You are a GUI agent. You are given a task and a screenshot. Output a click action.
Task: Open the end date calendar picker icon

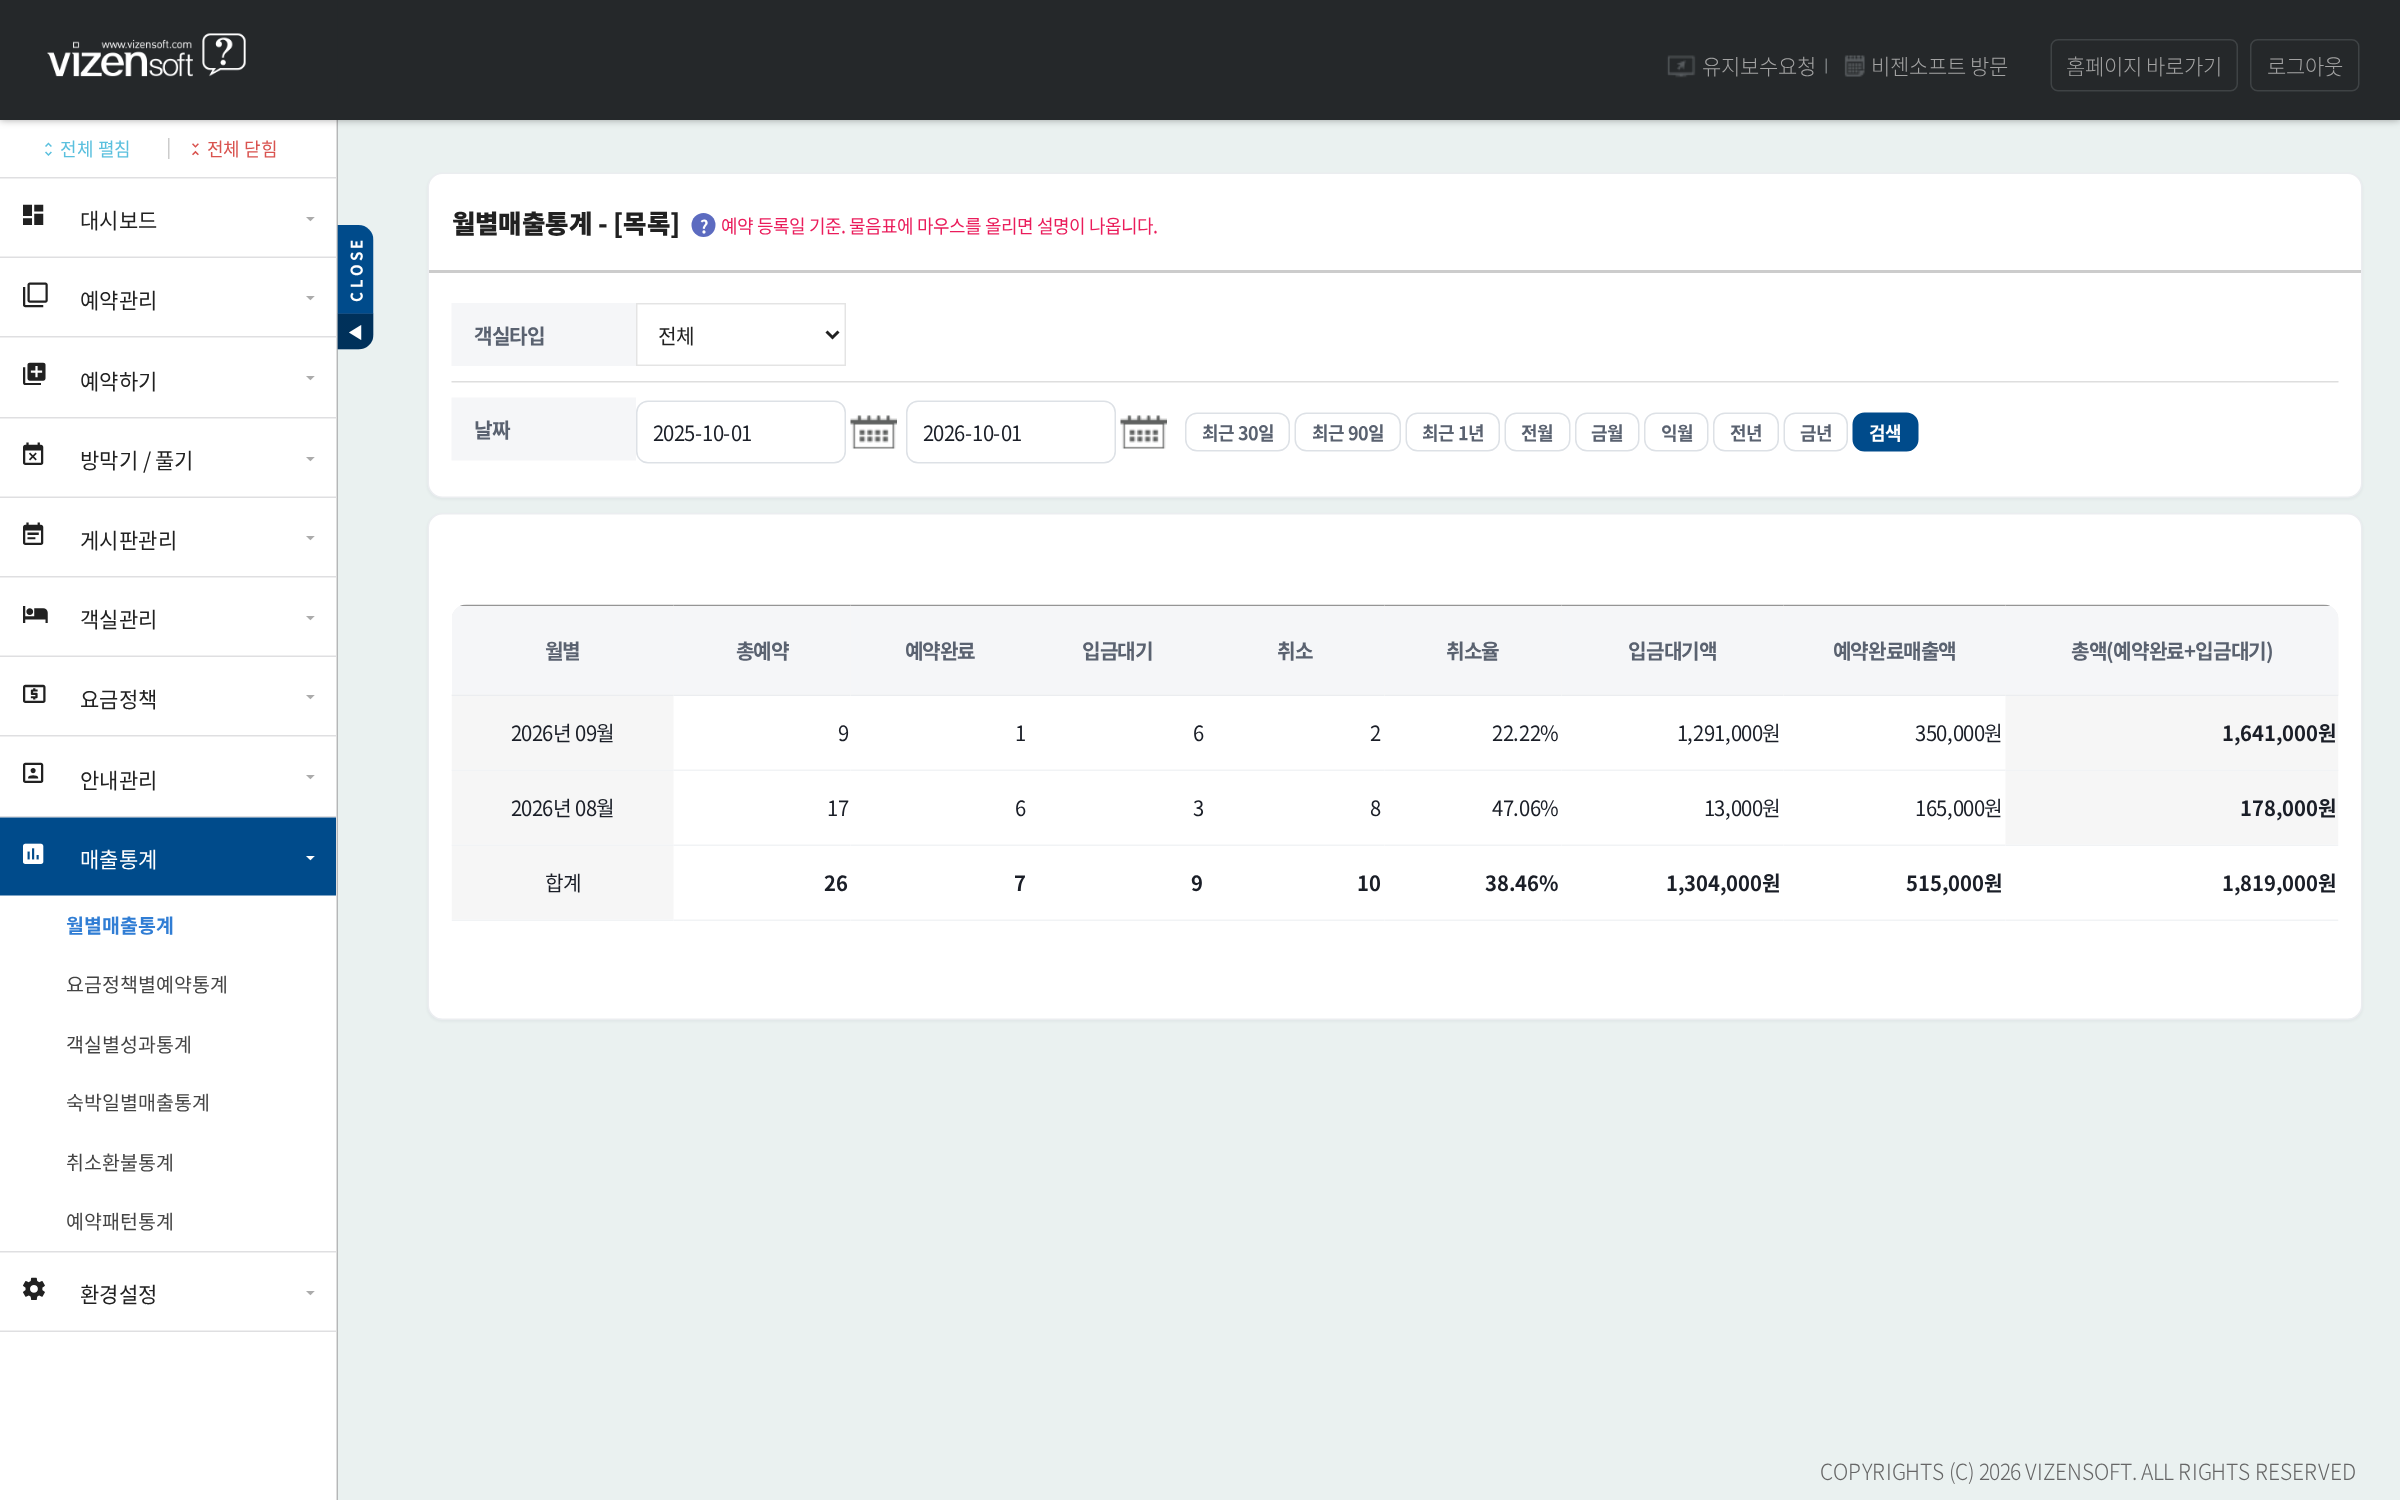pos(1143,432)
